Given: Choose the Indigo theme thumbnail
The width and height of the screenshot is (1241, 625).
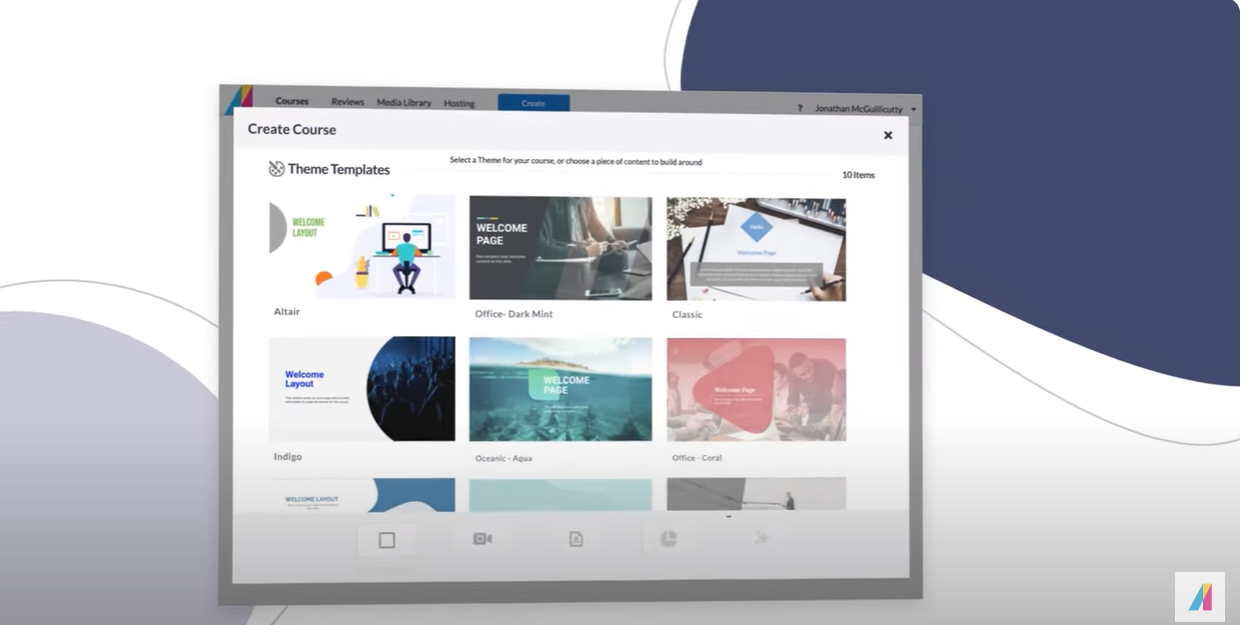Looking at the screenshot, I should click(362, 389).
